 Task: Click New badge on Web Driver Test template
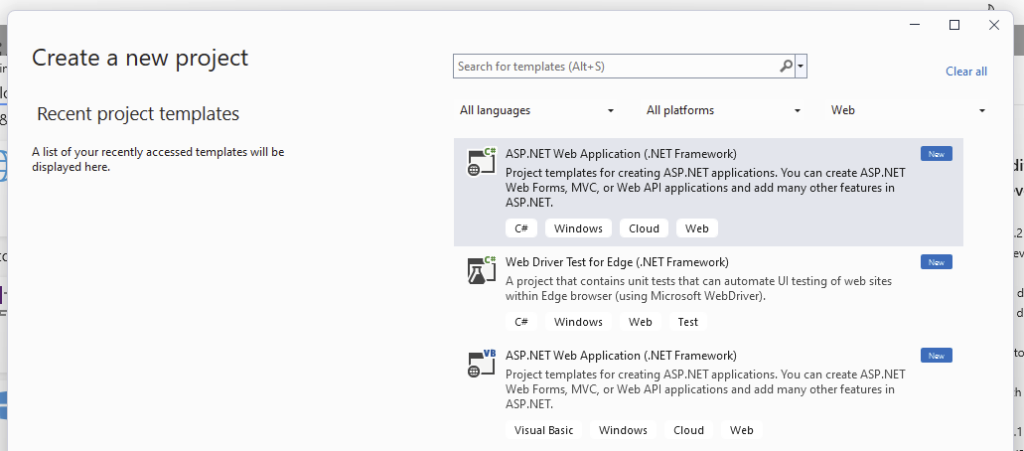936,262
